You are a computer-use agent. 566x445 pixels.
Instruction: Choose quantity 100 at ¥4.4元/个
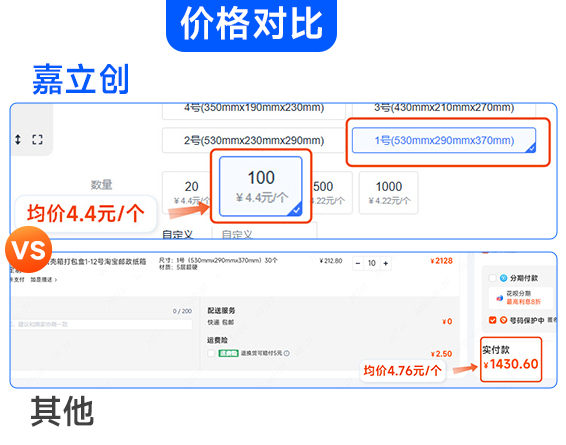[x=261, y=186]
